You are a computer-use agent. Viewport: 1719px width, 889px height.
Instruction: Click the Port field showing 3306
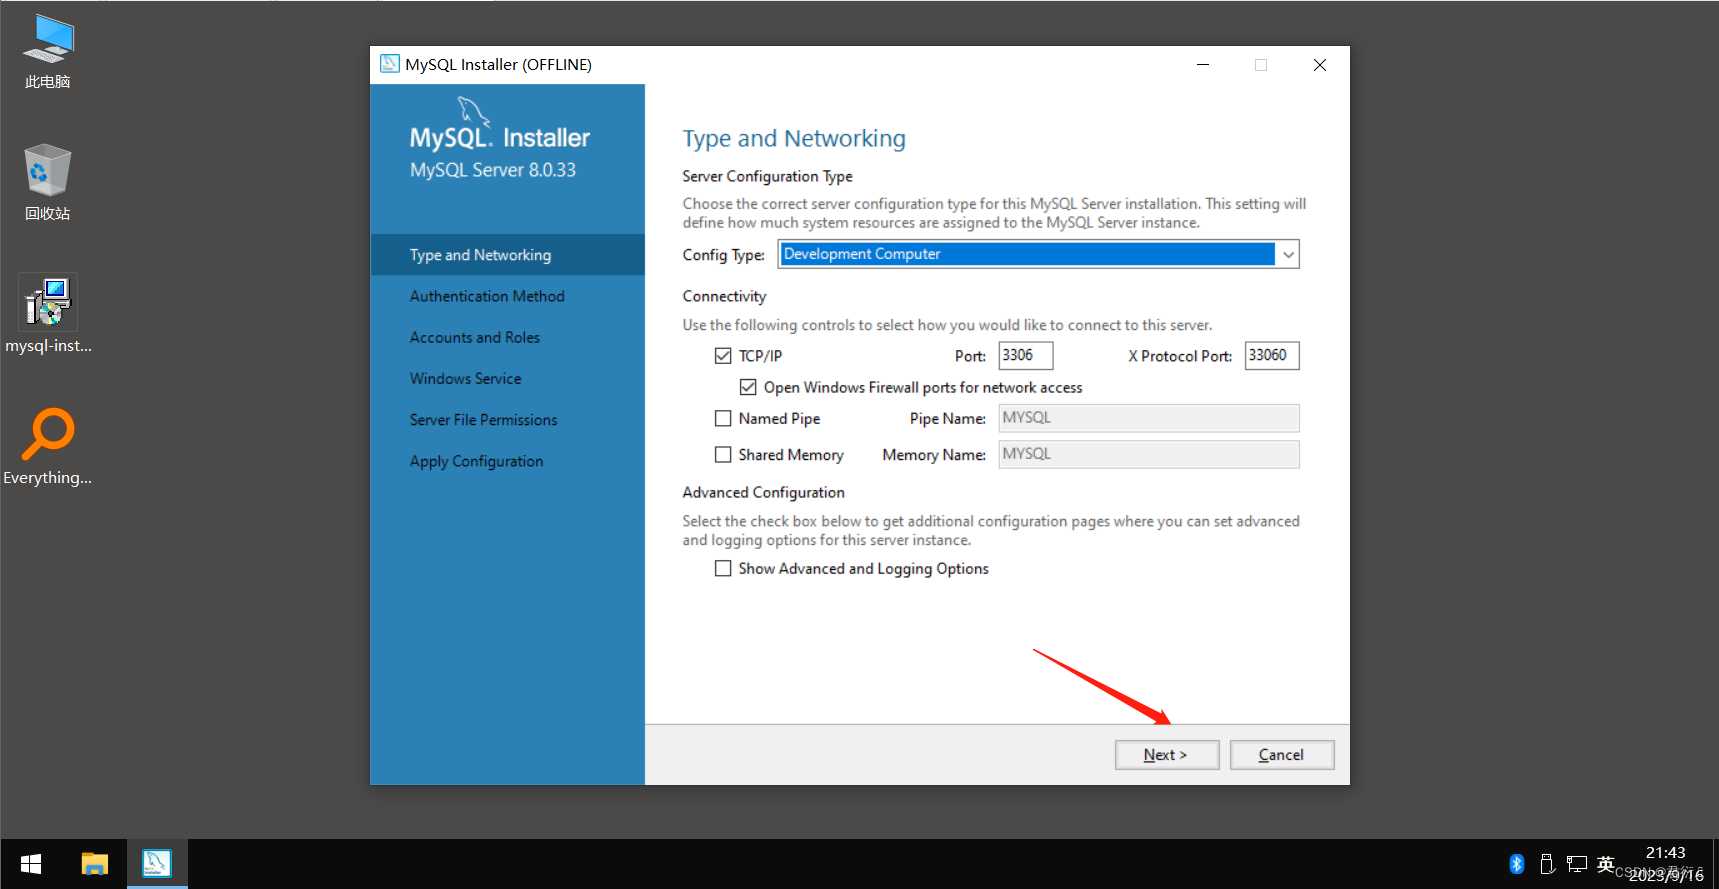coord(1026,356)
